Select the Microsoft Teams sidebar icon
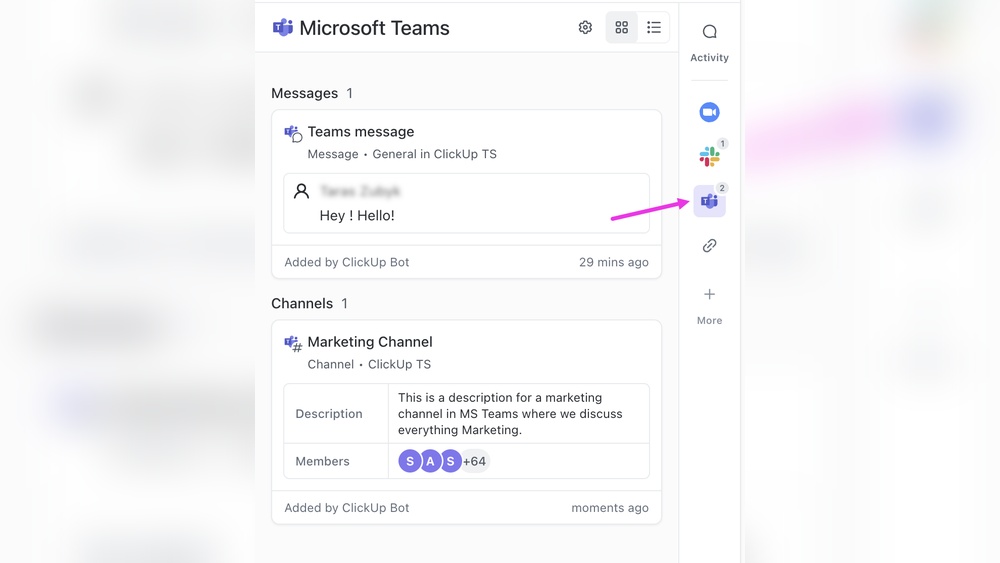Screen dimensions: 1000x563 [x=709, y=201]
